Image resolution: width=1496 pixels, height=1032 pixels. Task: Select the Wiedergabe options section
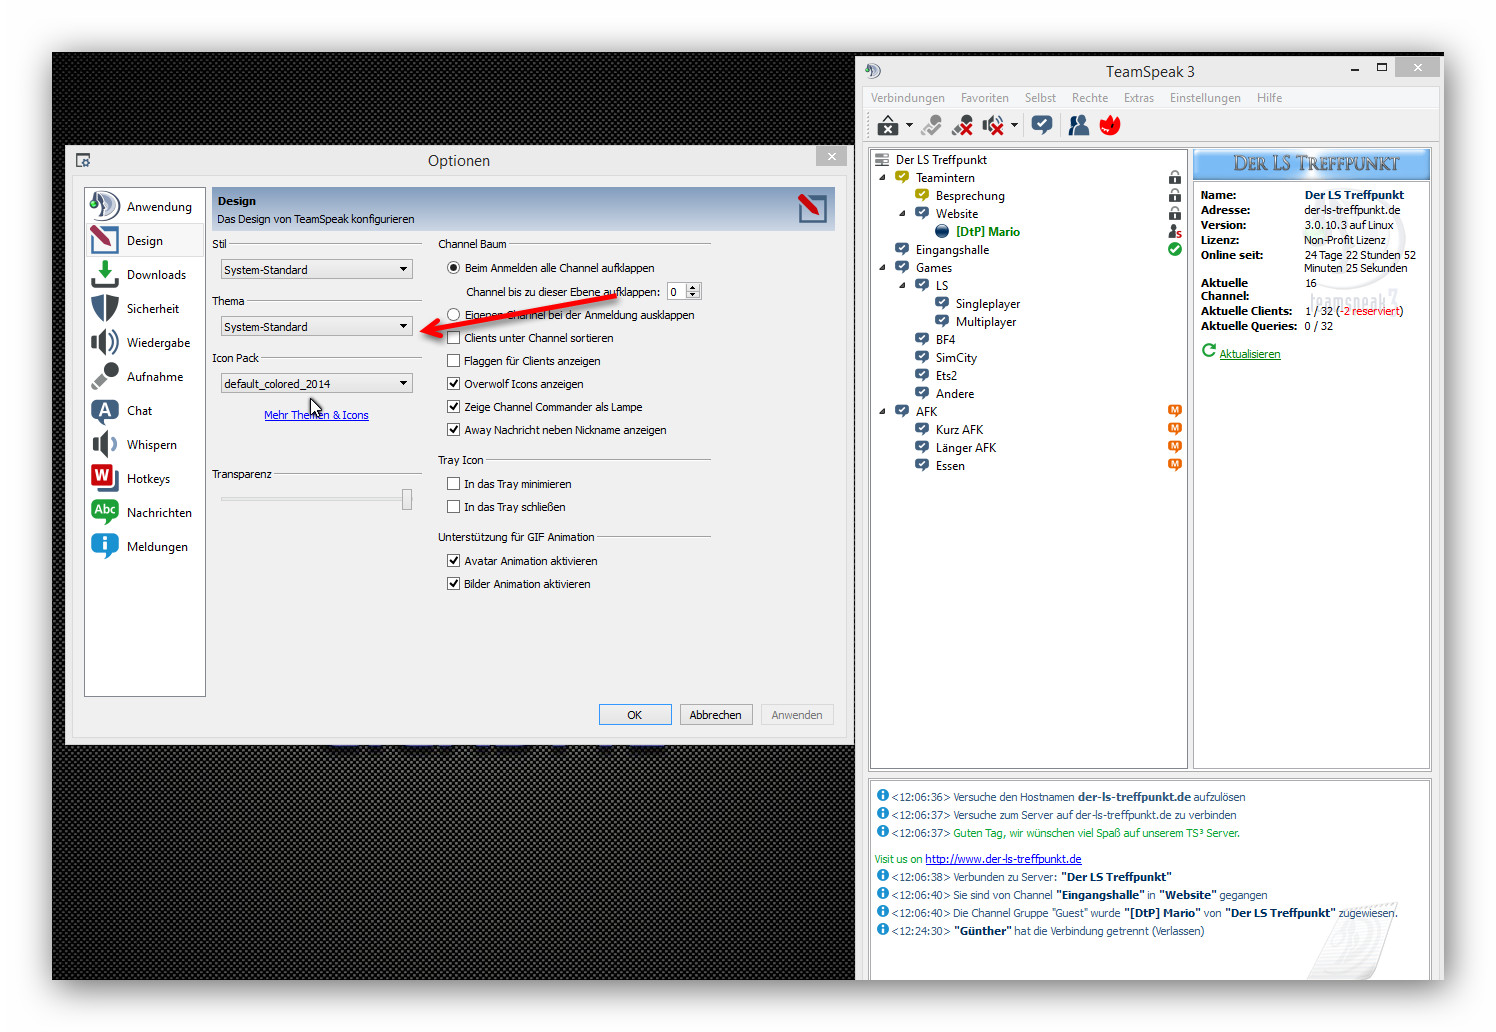(x=157, y=343)
